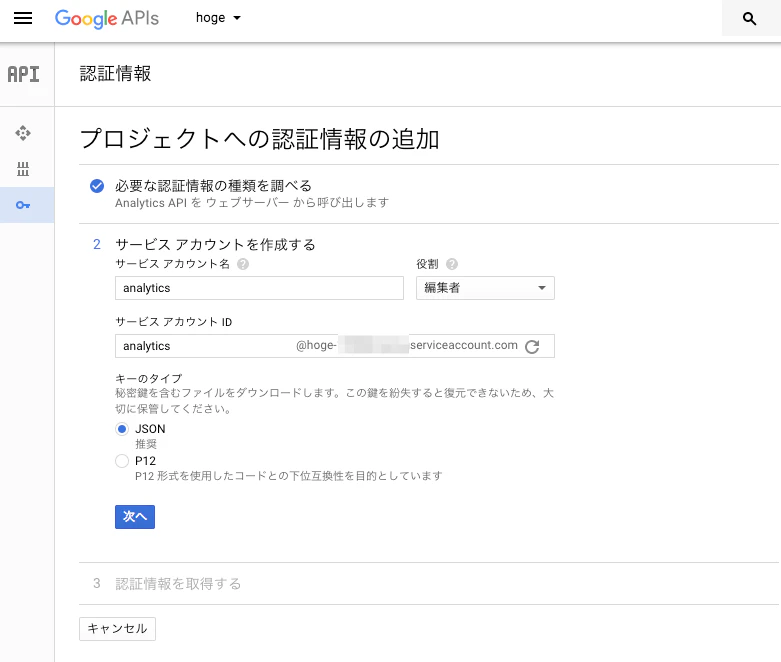Screen dimensions: 781x662
Task: Click the search magnifier icon
Action: tap(749, 19)
